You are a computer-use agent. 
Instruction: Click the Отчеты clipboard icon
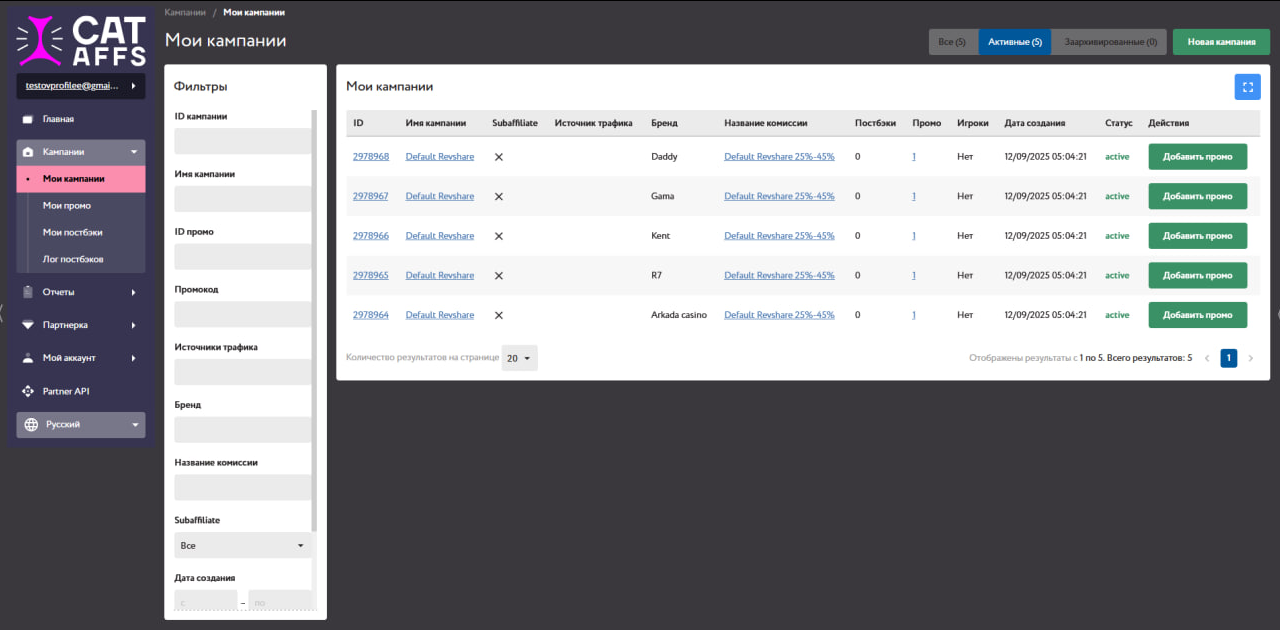click(x=28, y=292)
